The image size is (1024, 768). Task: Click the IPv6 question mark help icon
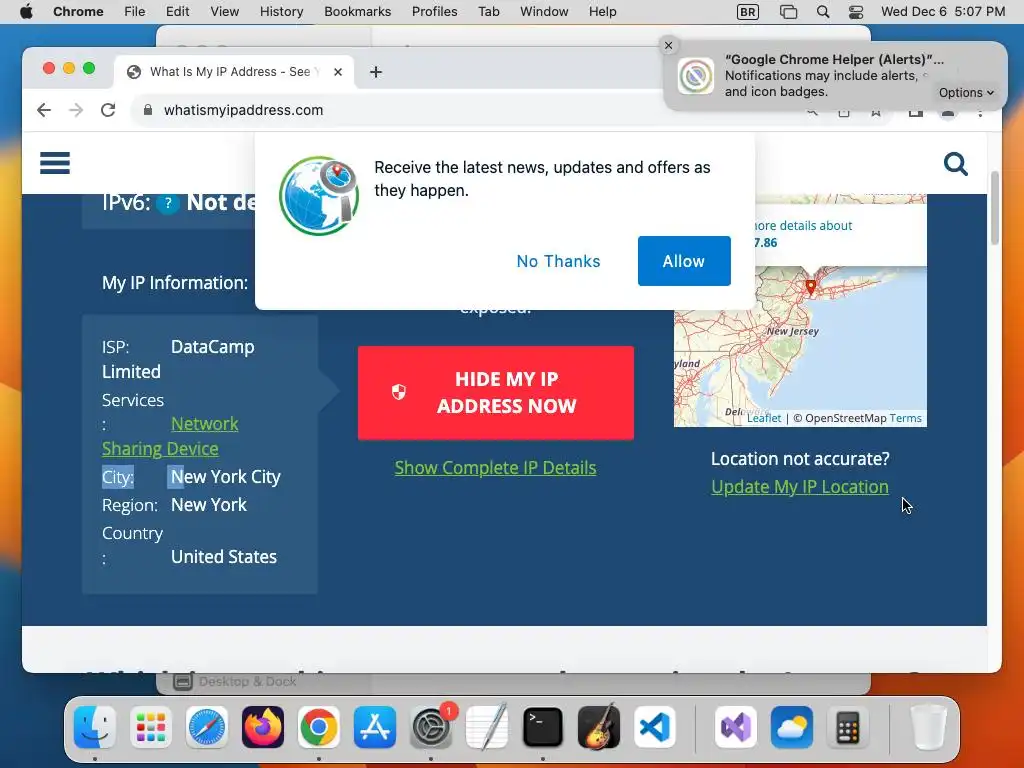(168, 204)
